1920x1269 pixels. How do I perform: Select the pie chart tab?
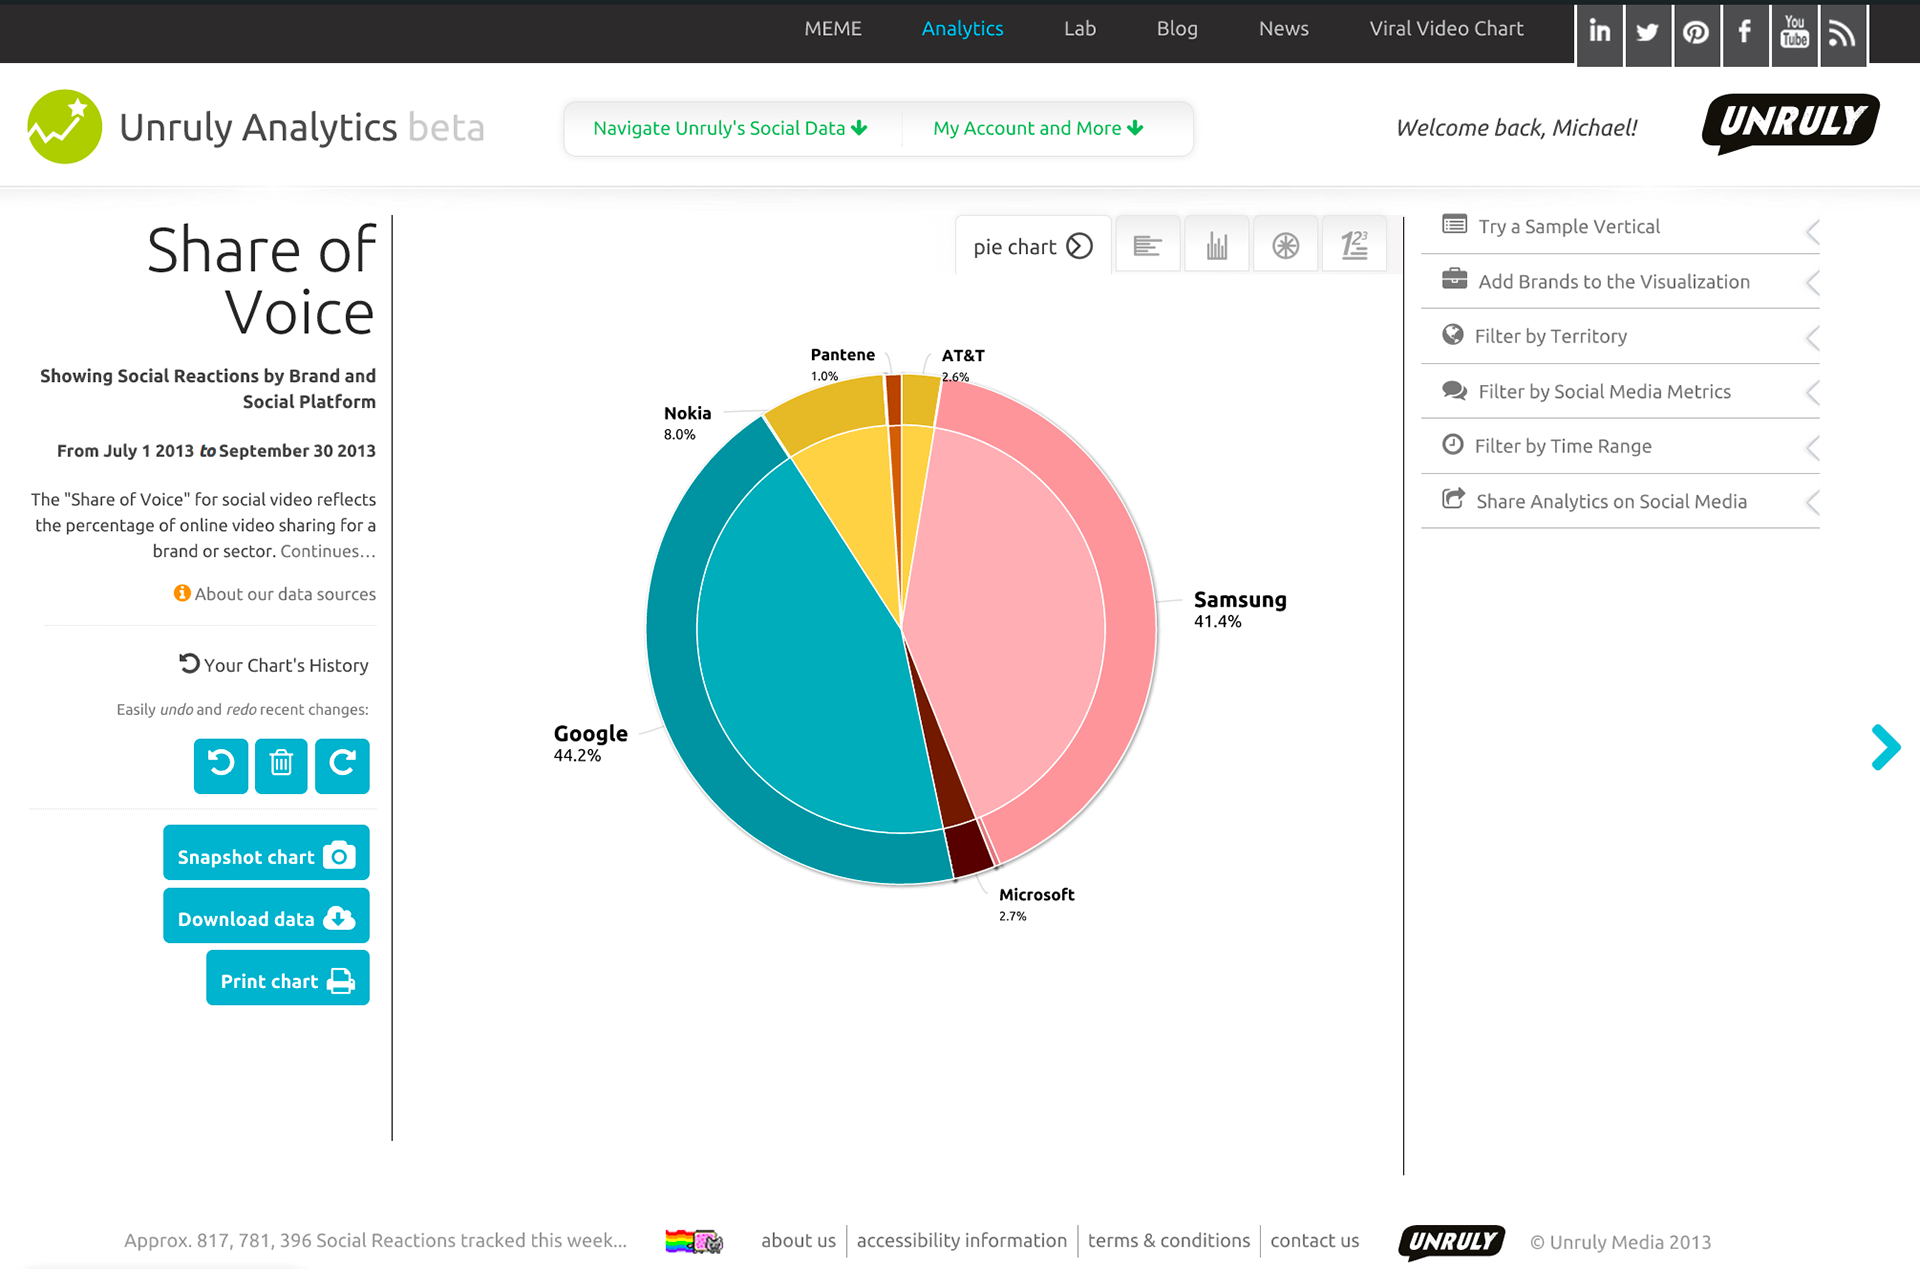1032,246
